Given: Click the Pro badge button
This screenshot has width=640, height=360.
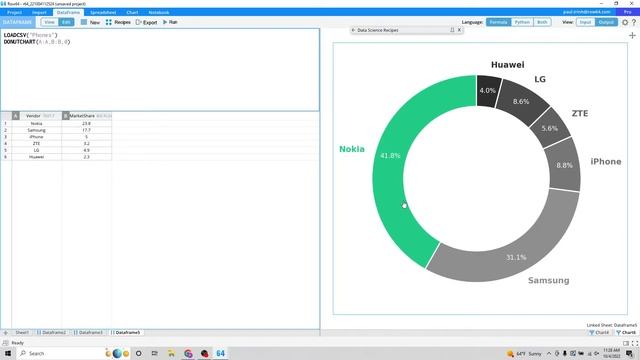Looking at the screenshot, I should (x=628, y=12).
